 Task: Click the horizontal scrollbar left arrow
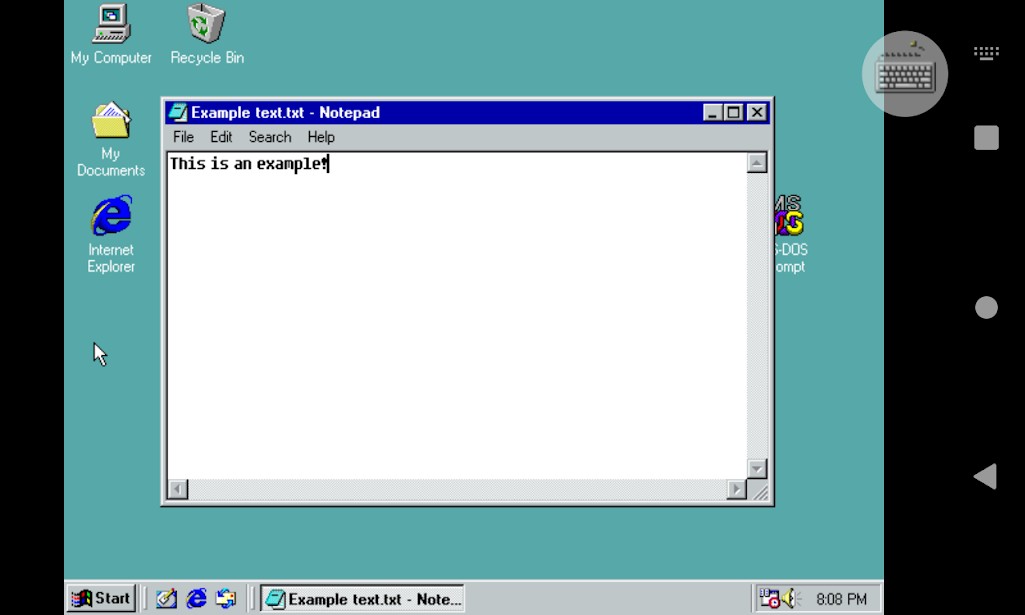pos(178,489)
